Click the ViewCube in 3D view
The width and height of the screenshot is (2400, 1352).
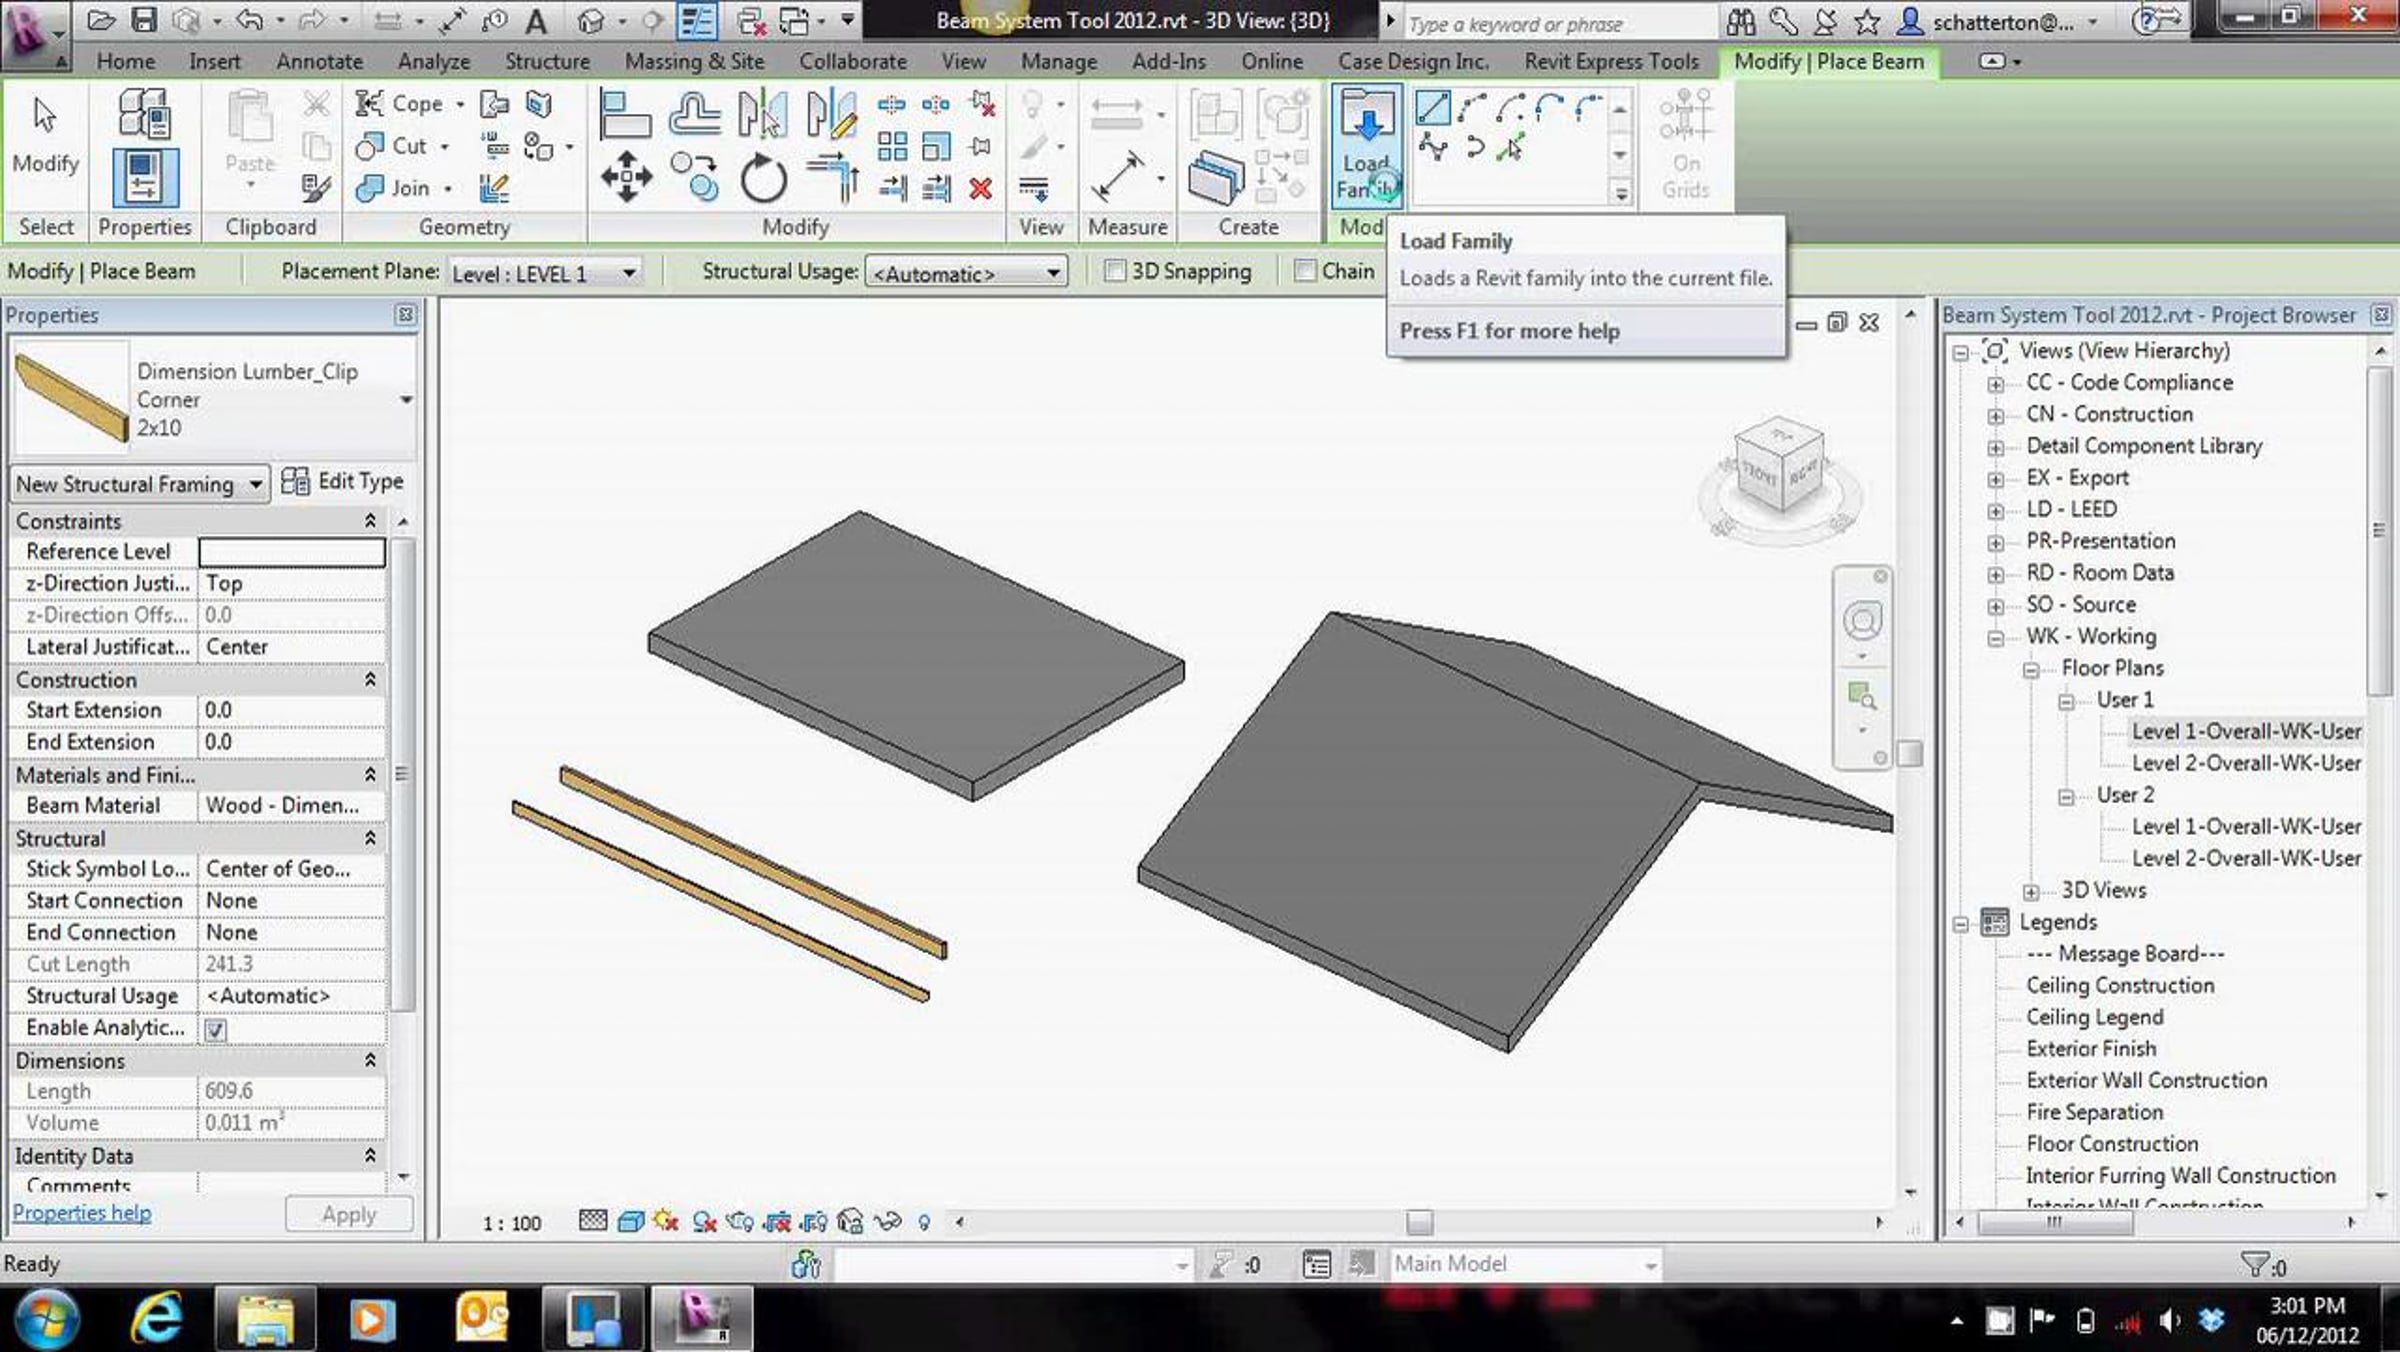pos(1781,468)
